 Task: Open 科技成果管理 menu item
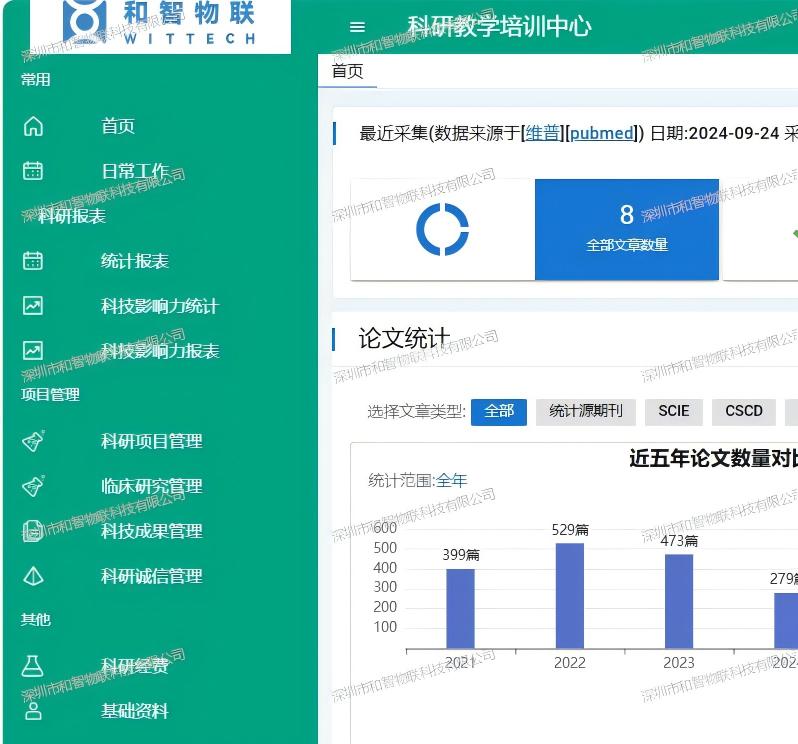(152, 531)
